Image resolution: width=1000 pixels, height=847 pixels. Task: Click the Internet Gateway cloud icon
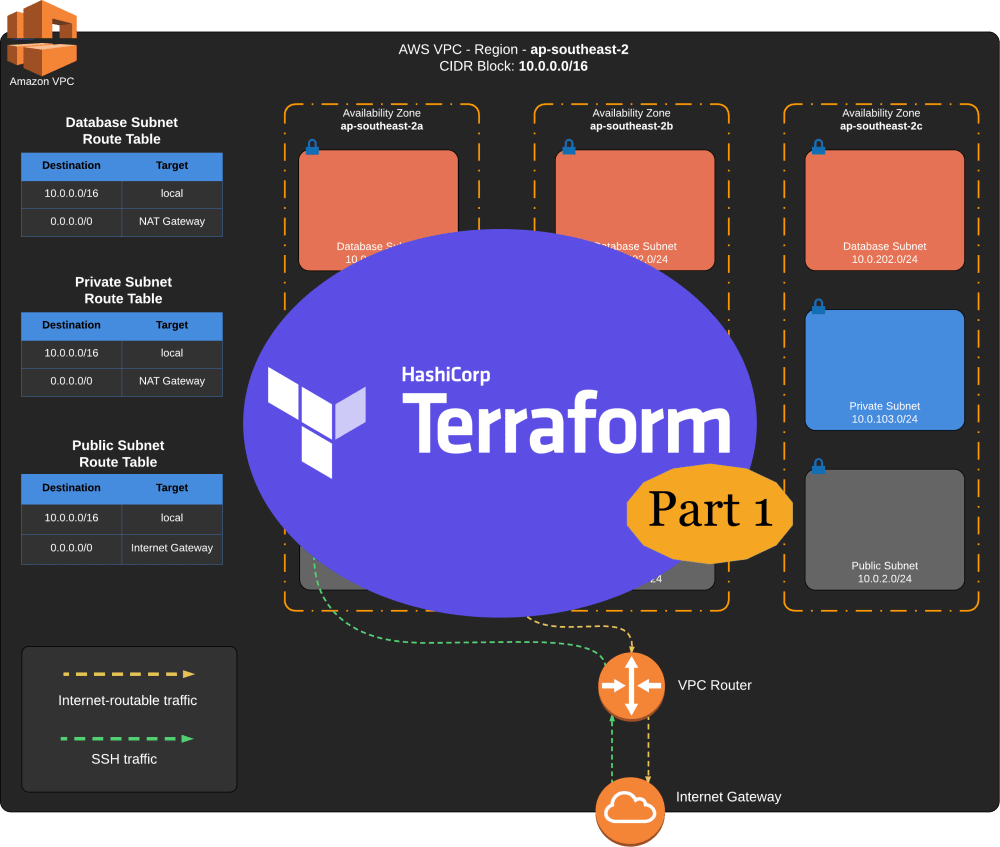[630, 808]
